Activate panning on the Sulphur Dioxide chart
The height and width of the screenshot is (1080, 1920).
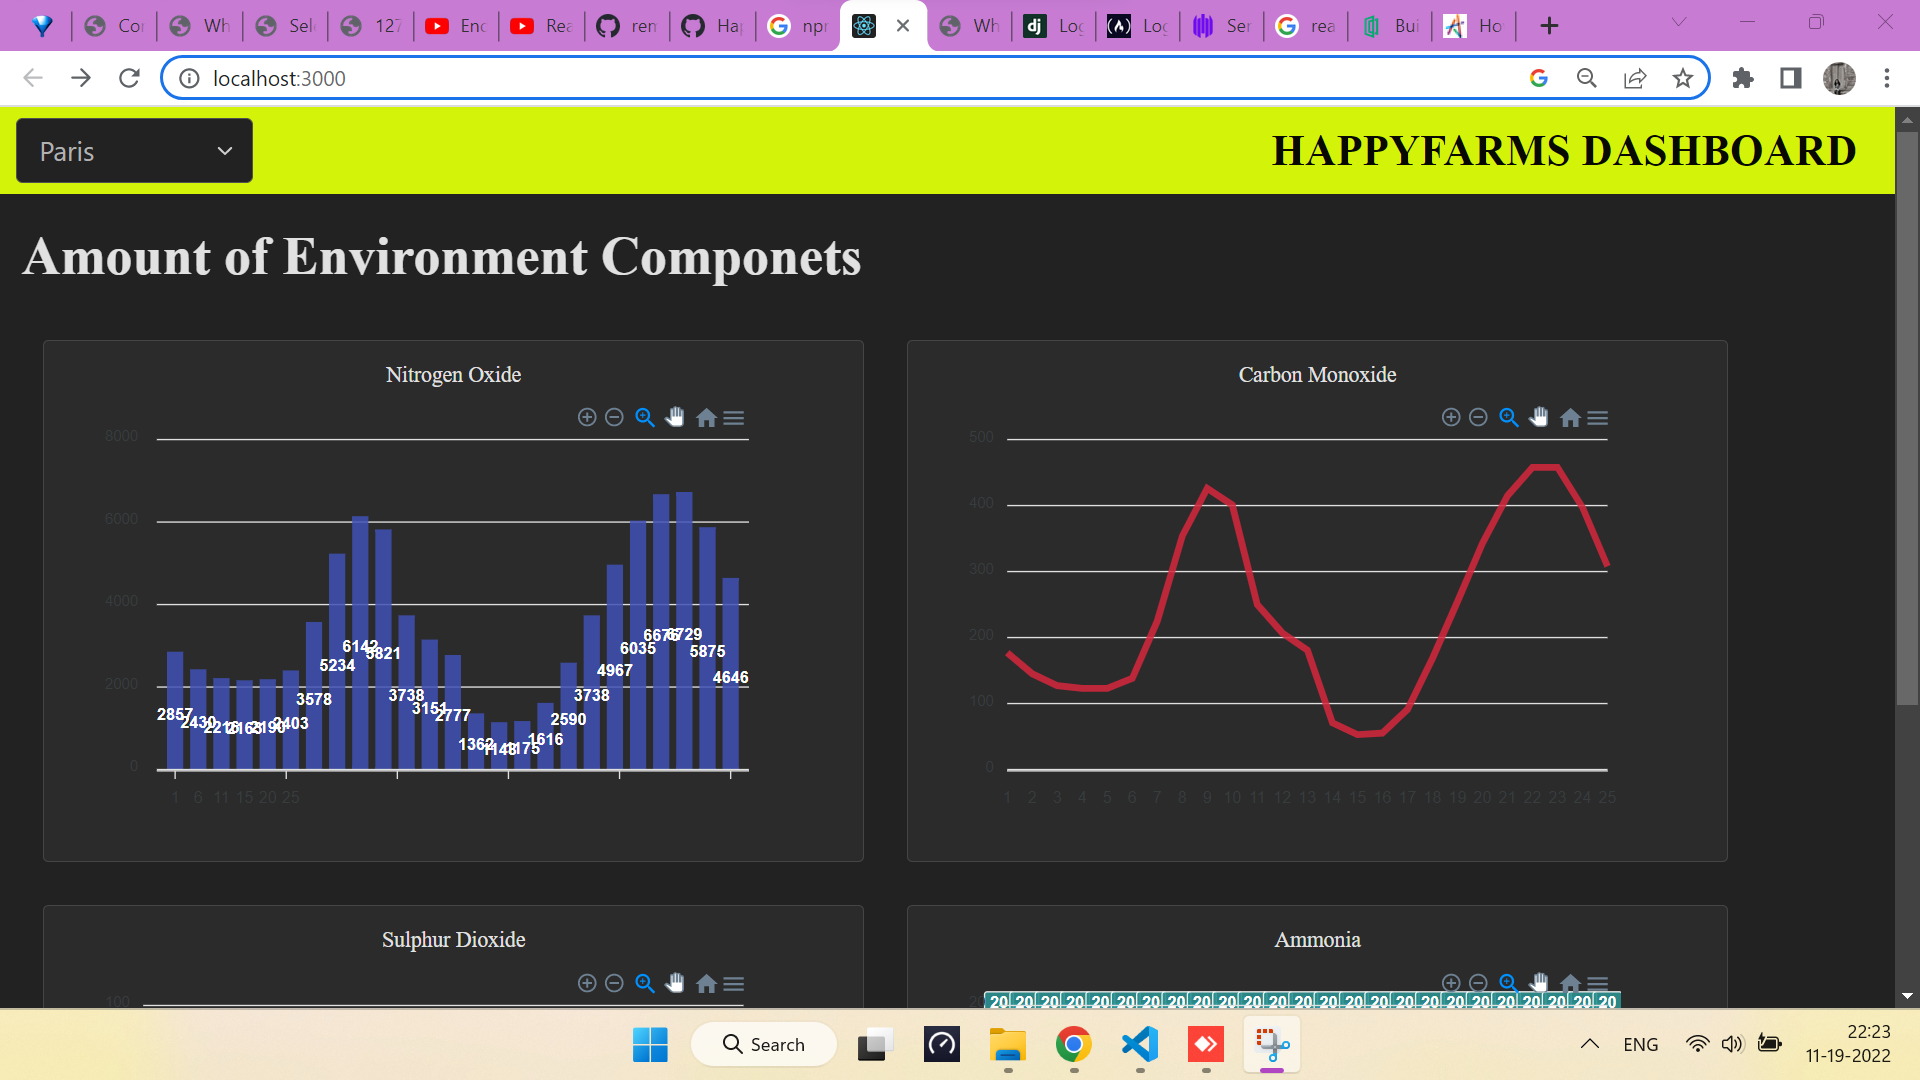pyautogui.click(x=675, y=983)
